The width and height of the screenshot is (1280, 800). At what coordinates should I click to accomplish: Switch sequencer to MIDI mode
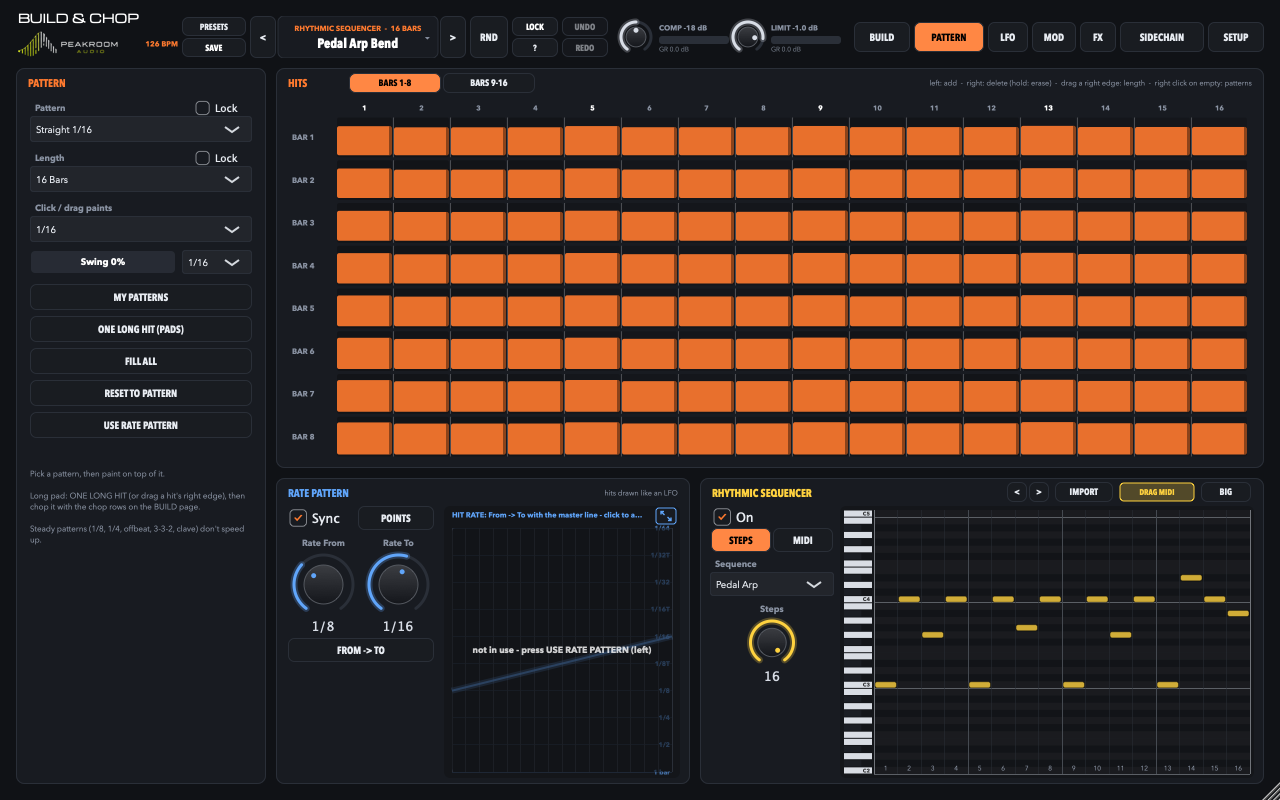(x=803, y=540)
